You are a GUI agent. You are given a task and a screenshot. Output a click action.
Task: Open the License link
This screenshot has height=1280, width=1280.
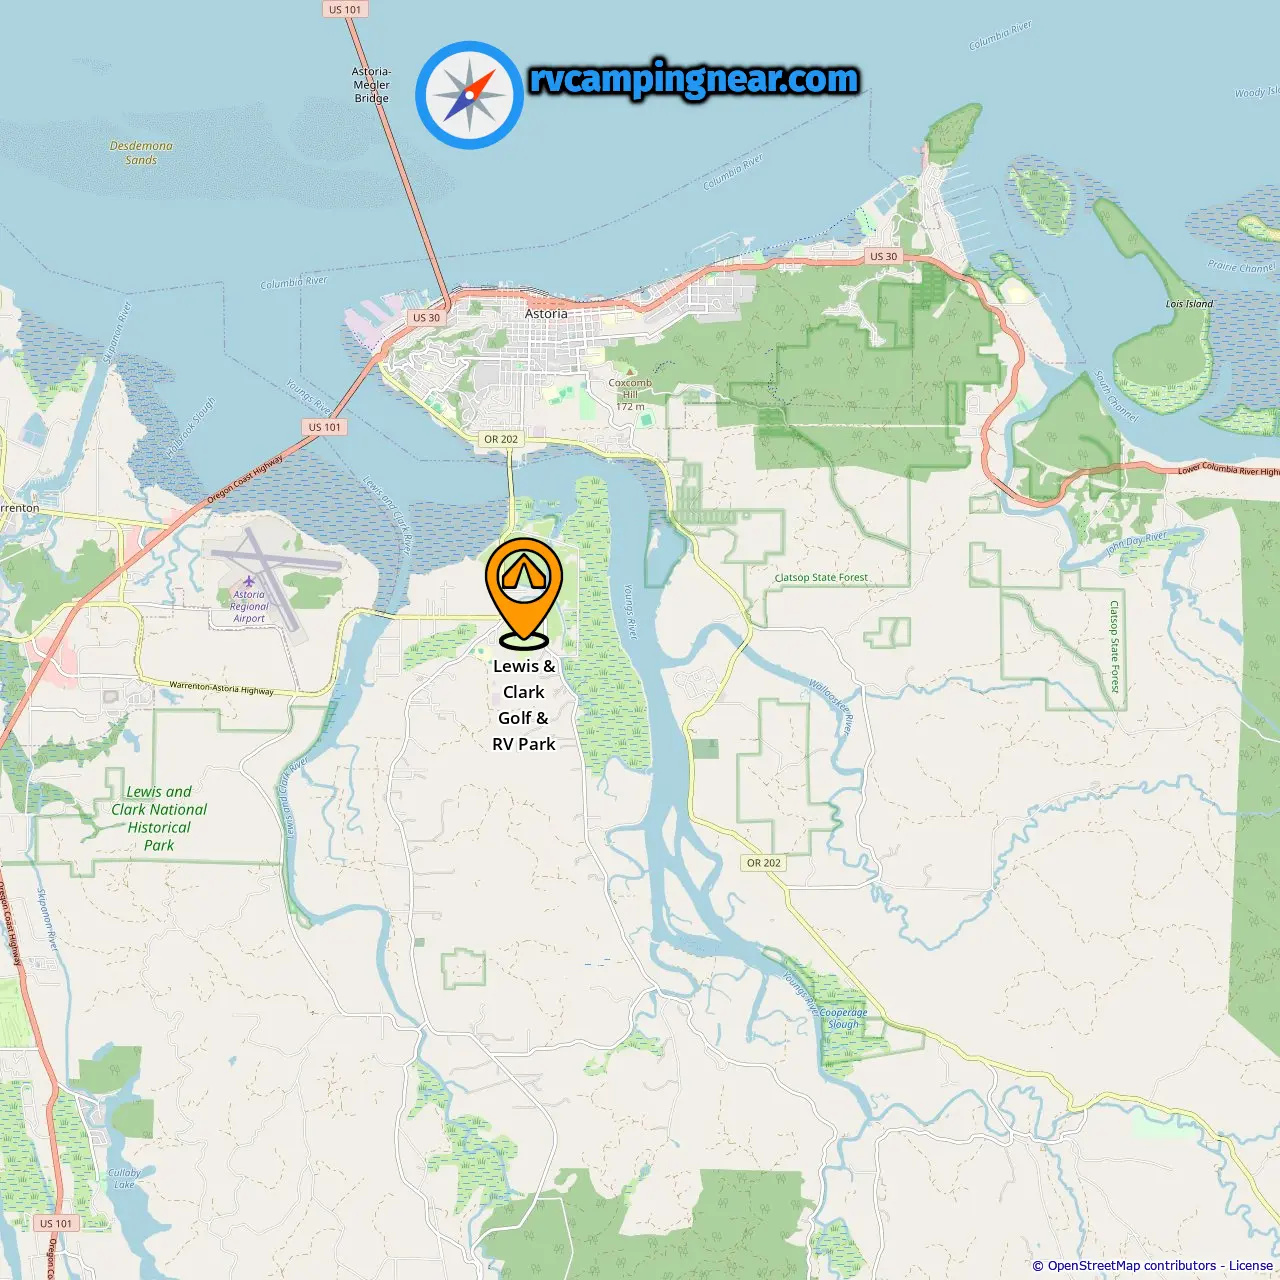(x=1251, y=1266)
